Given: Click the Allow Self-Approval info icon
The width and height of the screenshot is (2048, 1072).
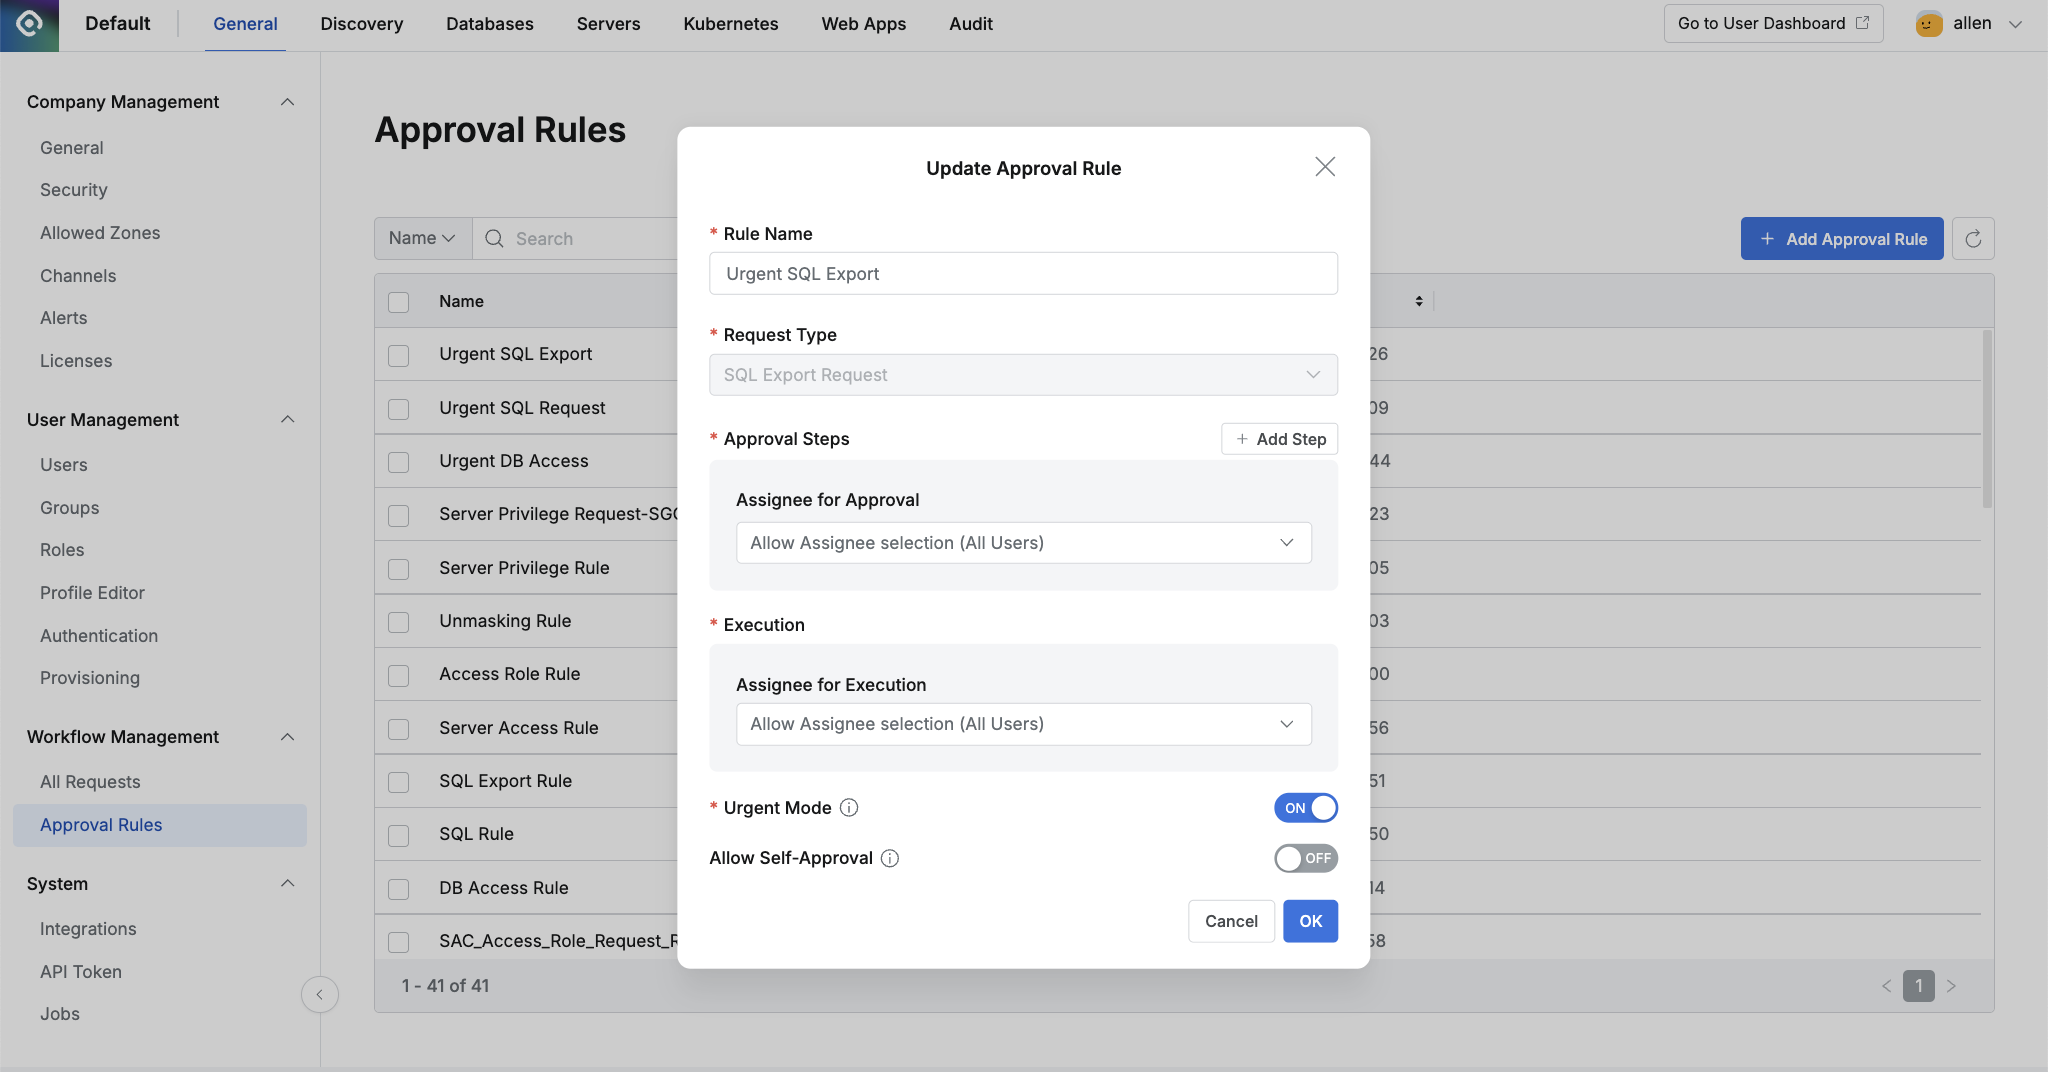Looking at the screenshot, I should pyautogui.click(x=889, y=858).
